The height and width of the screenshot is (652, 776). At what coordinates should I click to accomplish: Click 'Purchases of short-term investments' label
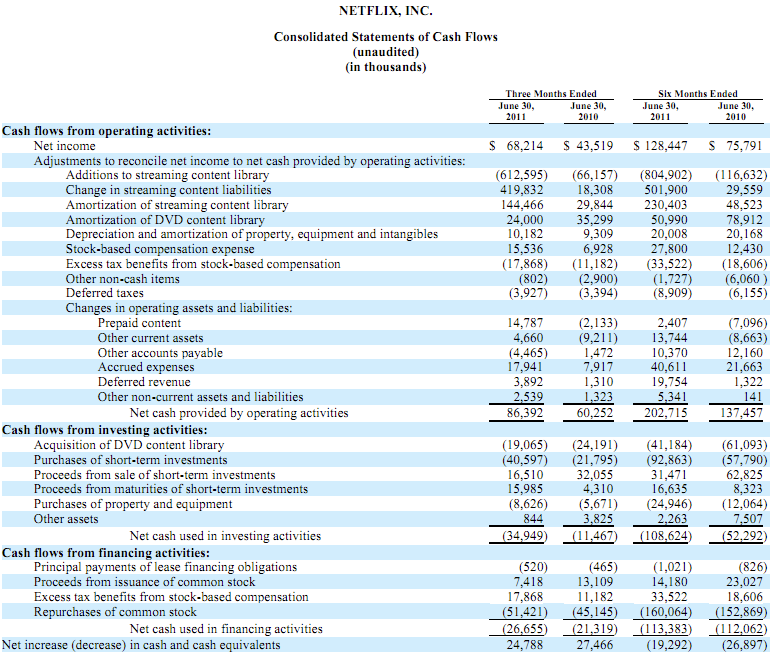[x=131, y=460]
